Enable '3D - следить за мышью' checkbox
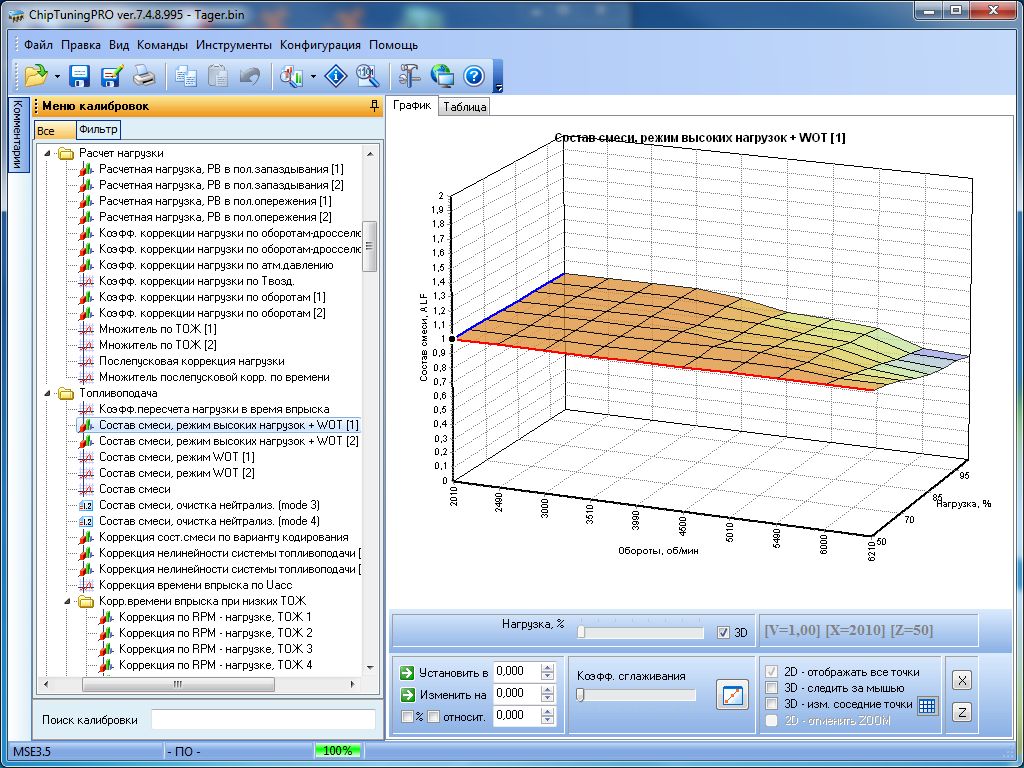 771,688
